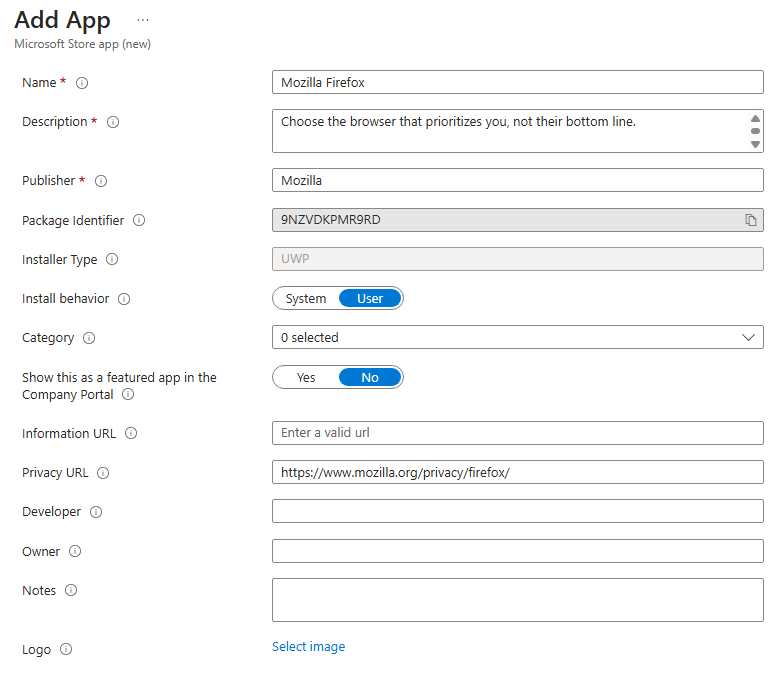This screenshot has height=673, width=782.
Task: Show info tooltip for Package Identifier
Action: pos(139,220)
